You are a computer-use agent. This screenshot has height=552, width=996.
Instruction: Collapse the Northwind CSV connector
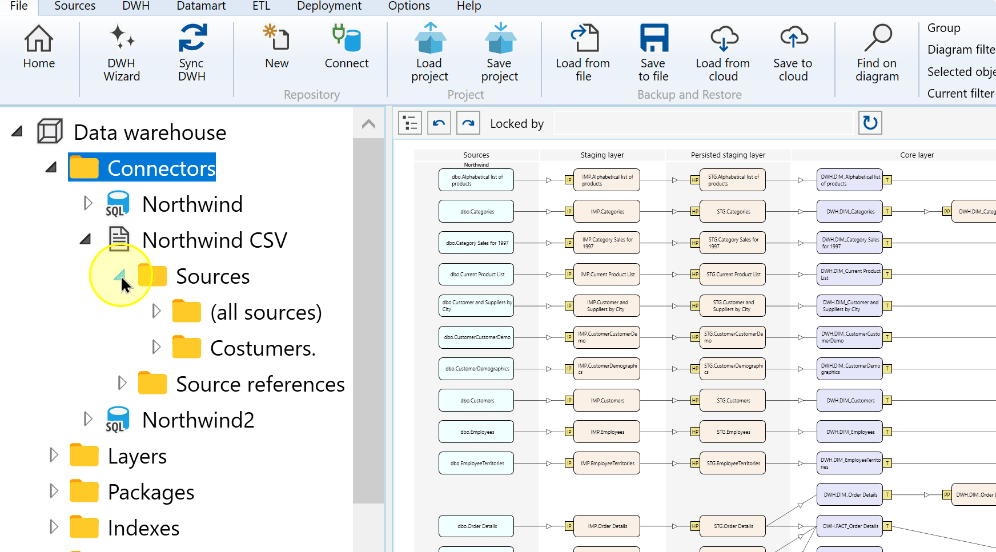pos(85,239)
